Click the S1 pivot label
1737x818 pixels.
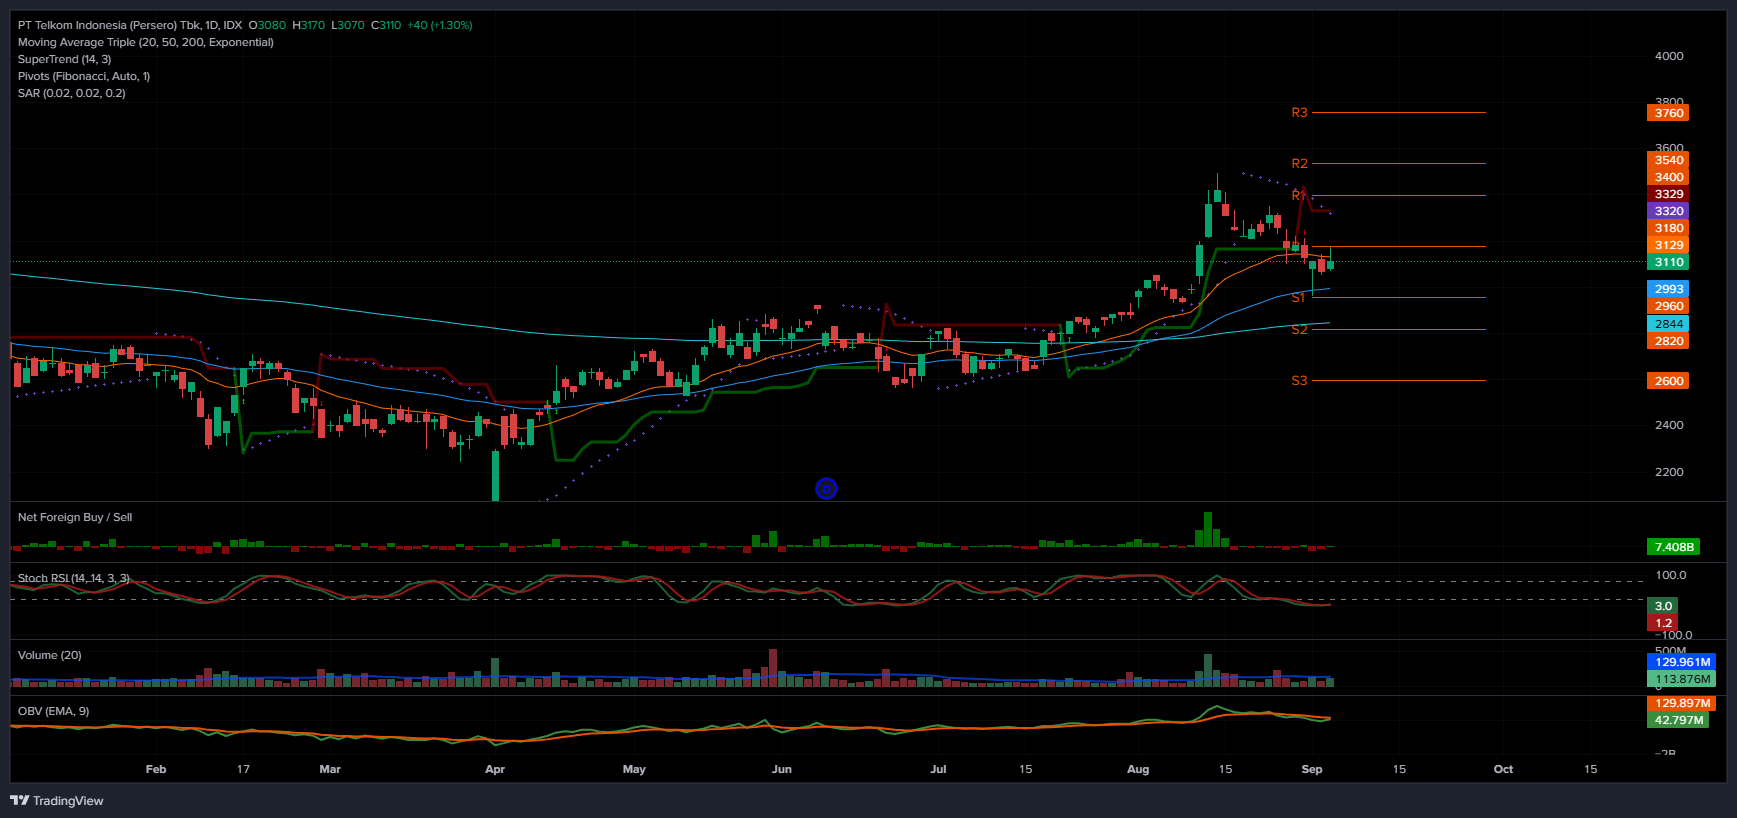click(1298, 297)
